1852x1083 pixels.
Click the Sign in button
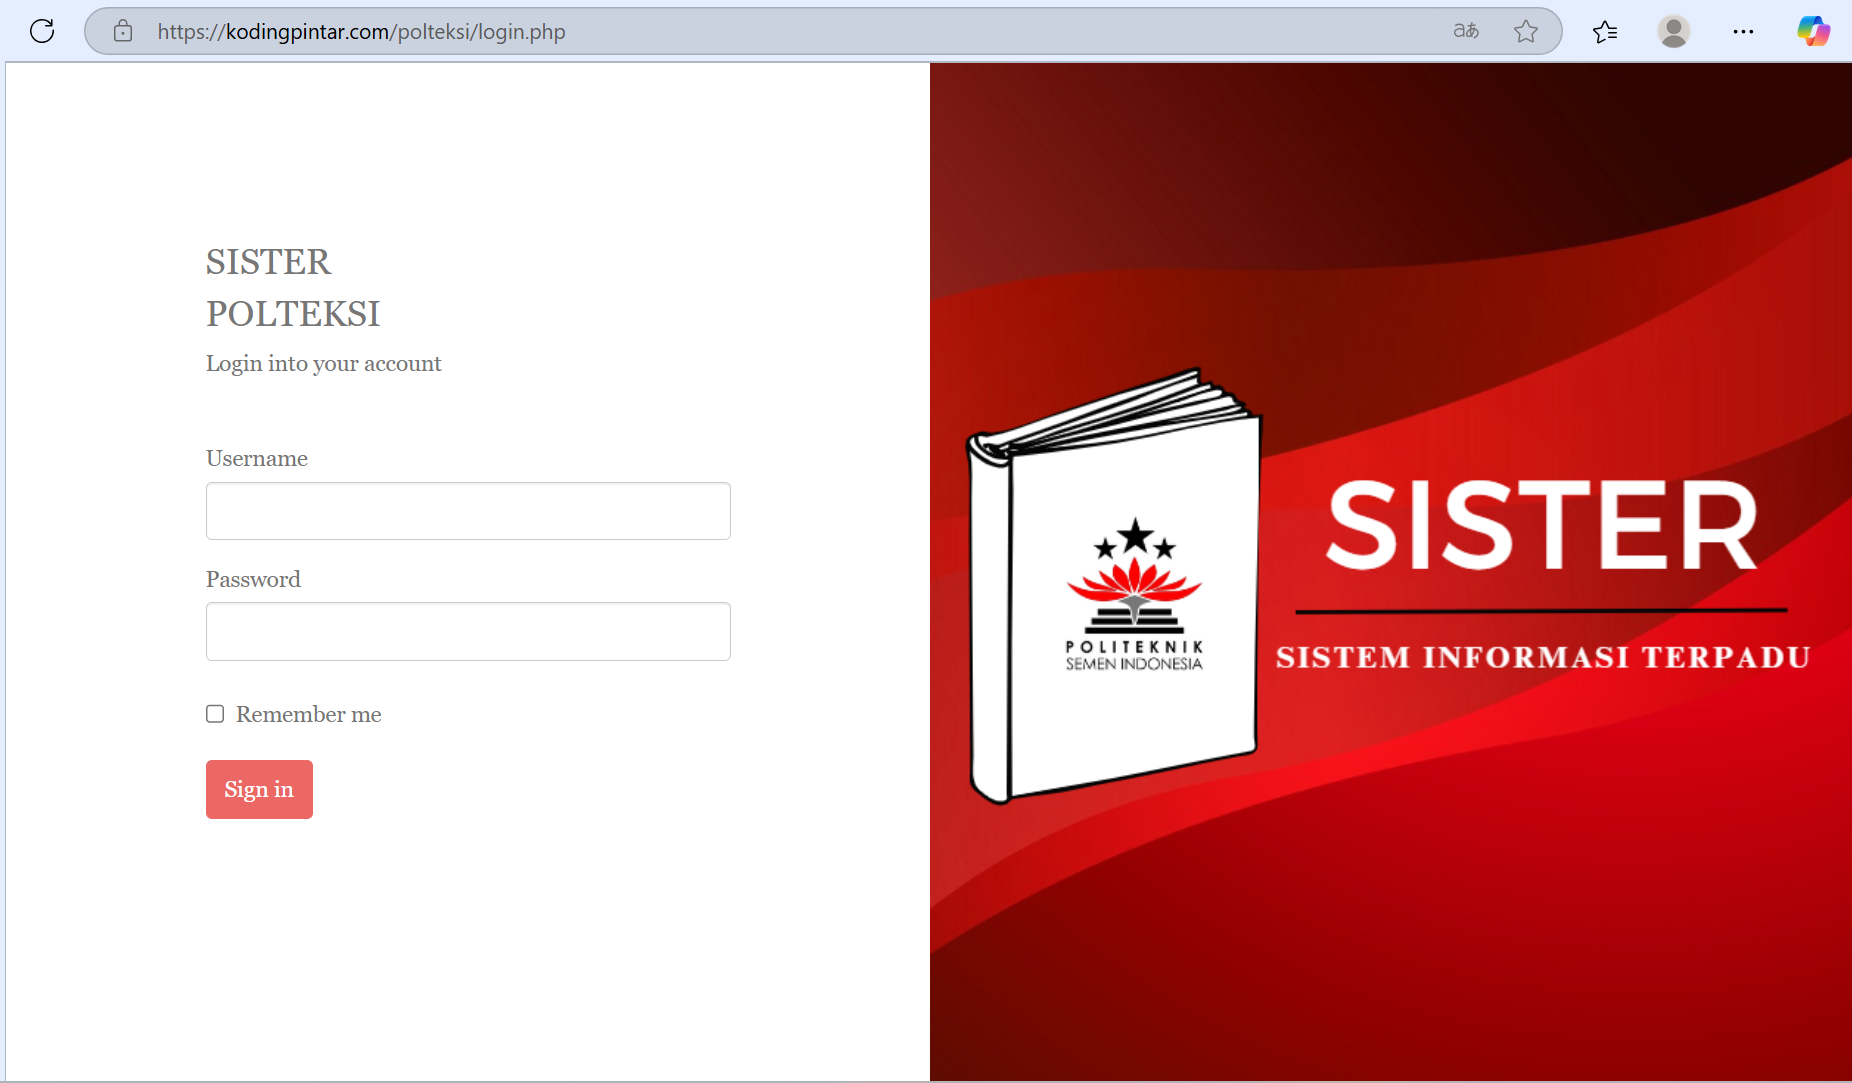coord(259,789)
